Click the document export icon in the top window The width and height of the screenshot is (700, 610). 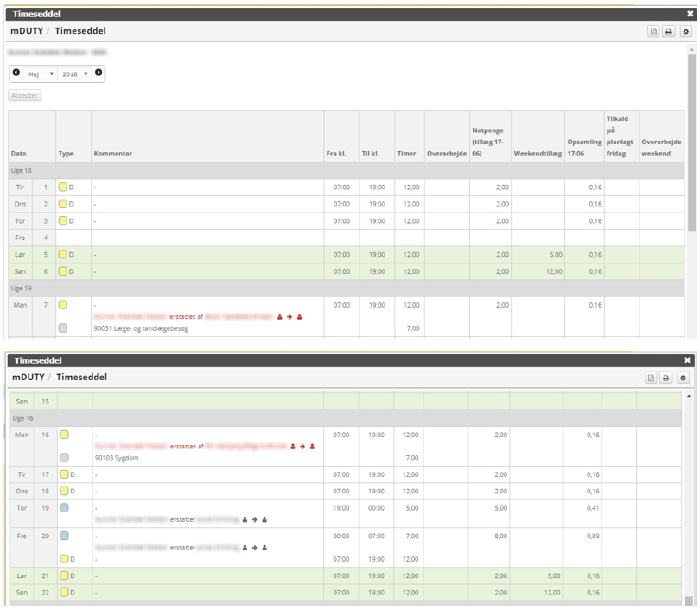[x=654, y=32]
